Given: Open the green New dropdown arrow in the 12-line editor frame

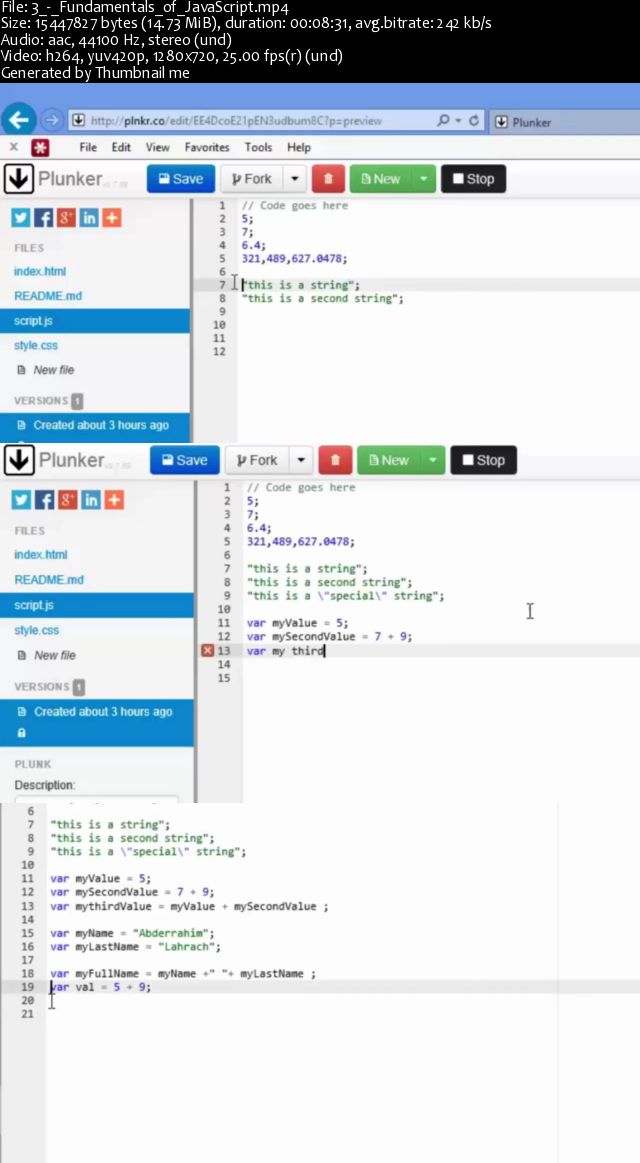Looking at the screenshot, I should (423, 179).
